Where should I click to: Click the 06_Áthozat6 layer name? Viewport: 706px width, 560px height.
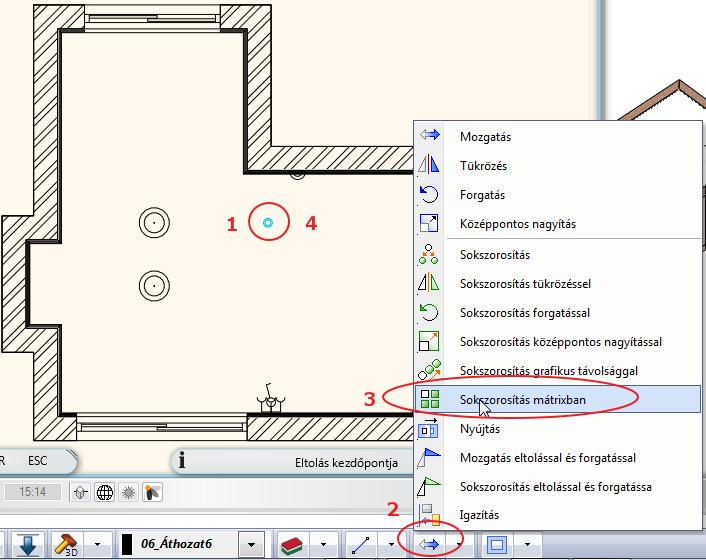(x=176, y=544)
